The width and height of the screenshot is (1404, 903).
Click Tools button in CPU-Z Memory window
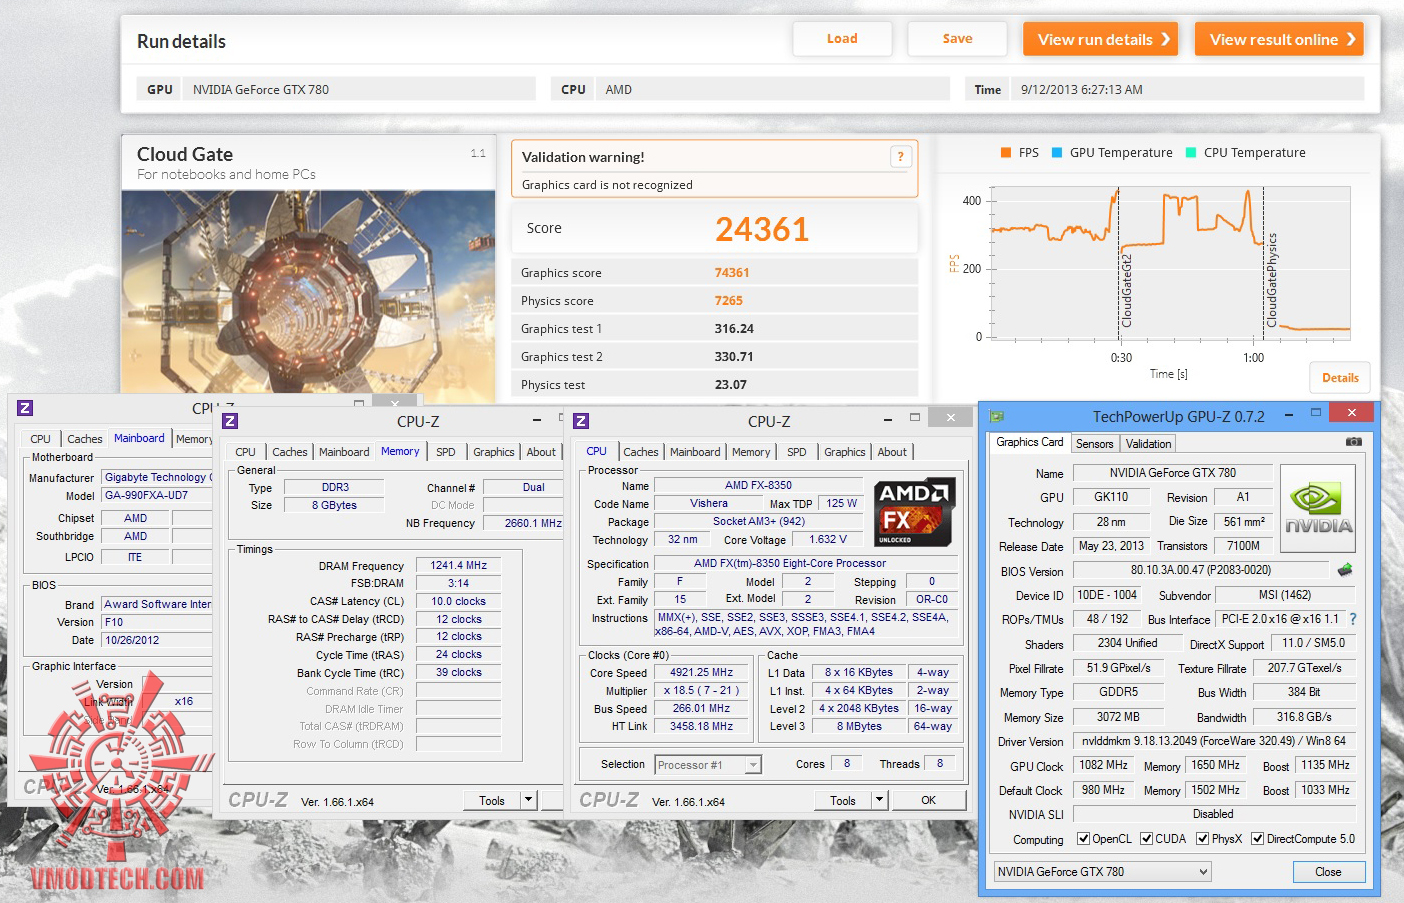[x=492, y=800]
